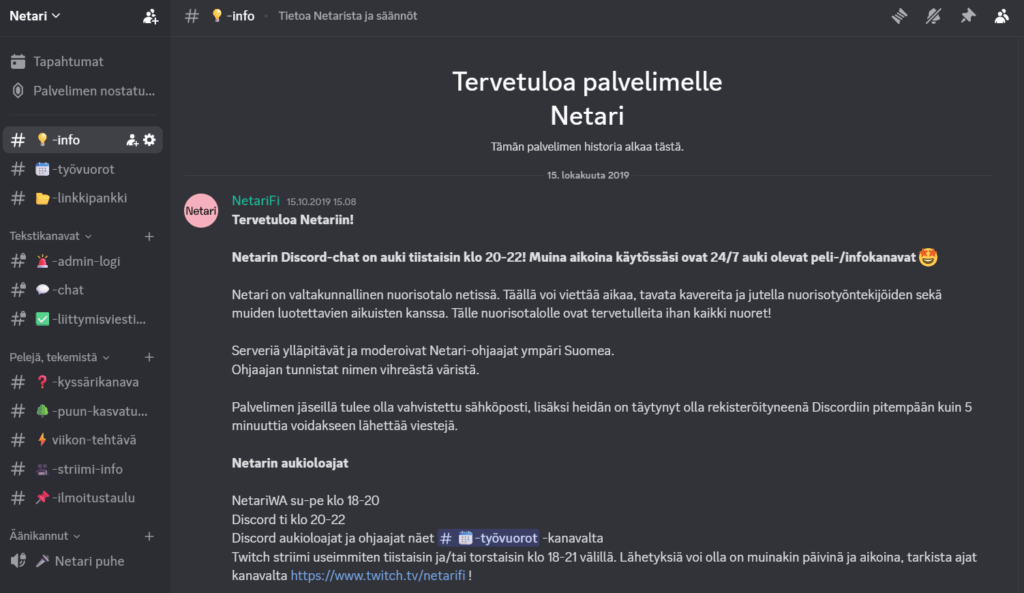Open Tapahtumat events

tap(67, 62)
